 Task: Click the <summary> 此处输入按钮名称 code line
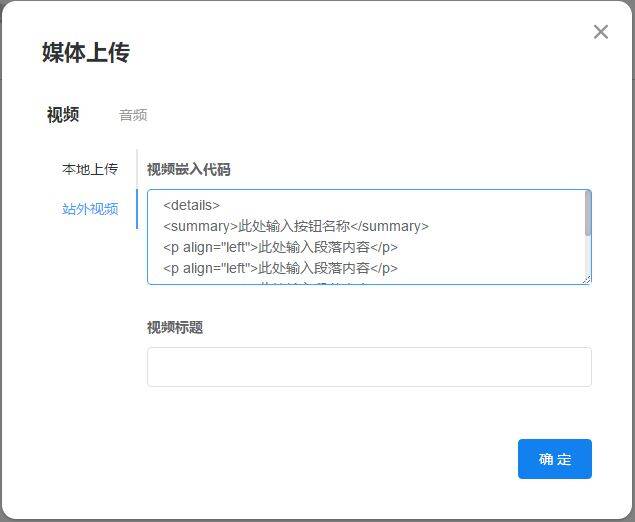pyautogui.click(x=295, y=226)
